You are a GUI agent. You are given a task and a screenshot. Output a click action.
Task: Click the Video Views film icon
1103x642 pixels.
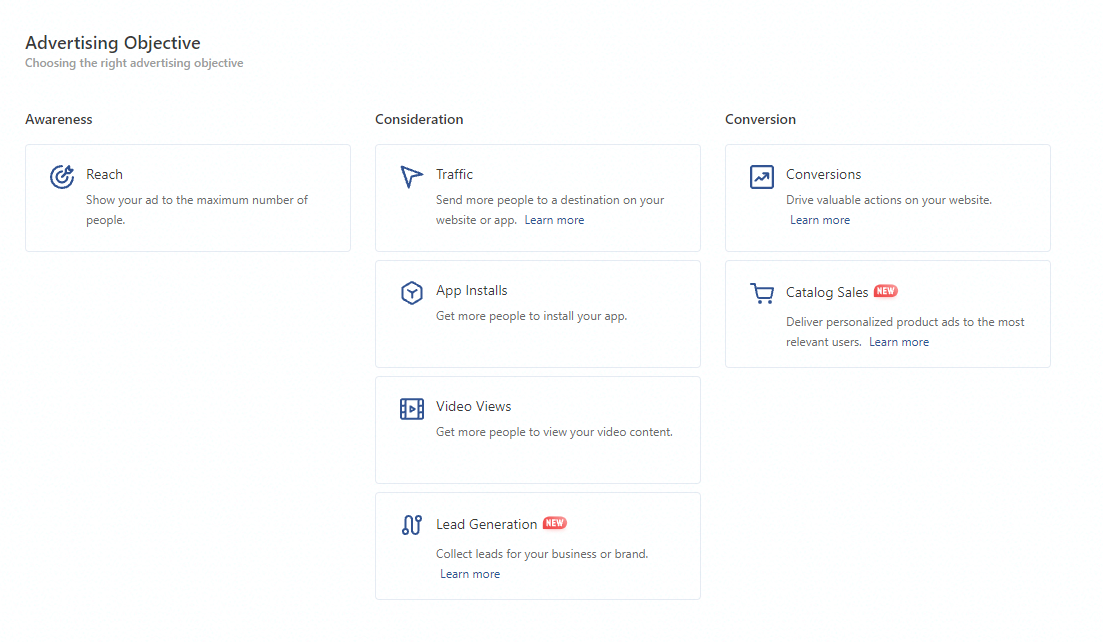412,409
